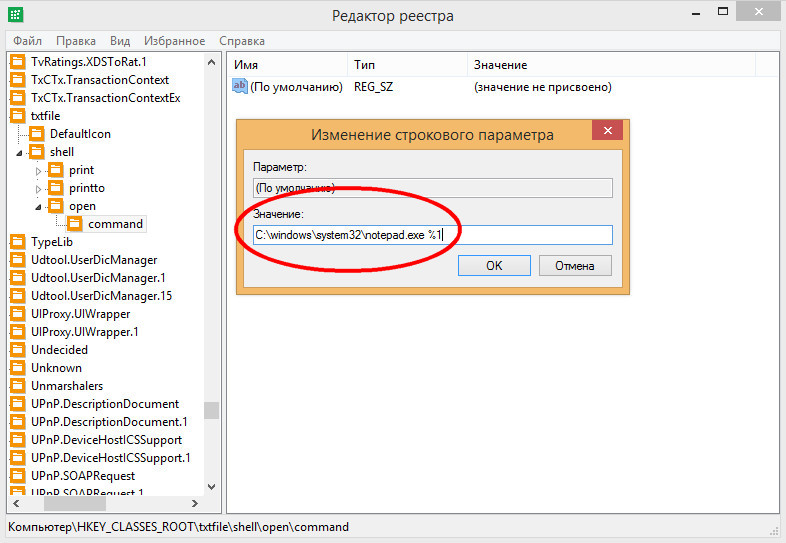Screen dimensions: 786x543
Task: Expand the print subkey
Action: 40,171
